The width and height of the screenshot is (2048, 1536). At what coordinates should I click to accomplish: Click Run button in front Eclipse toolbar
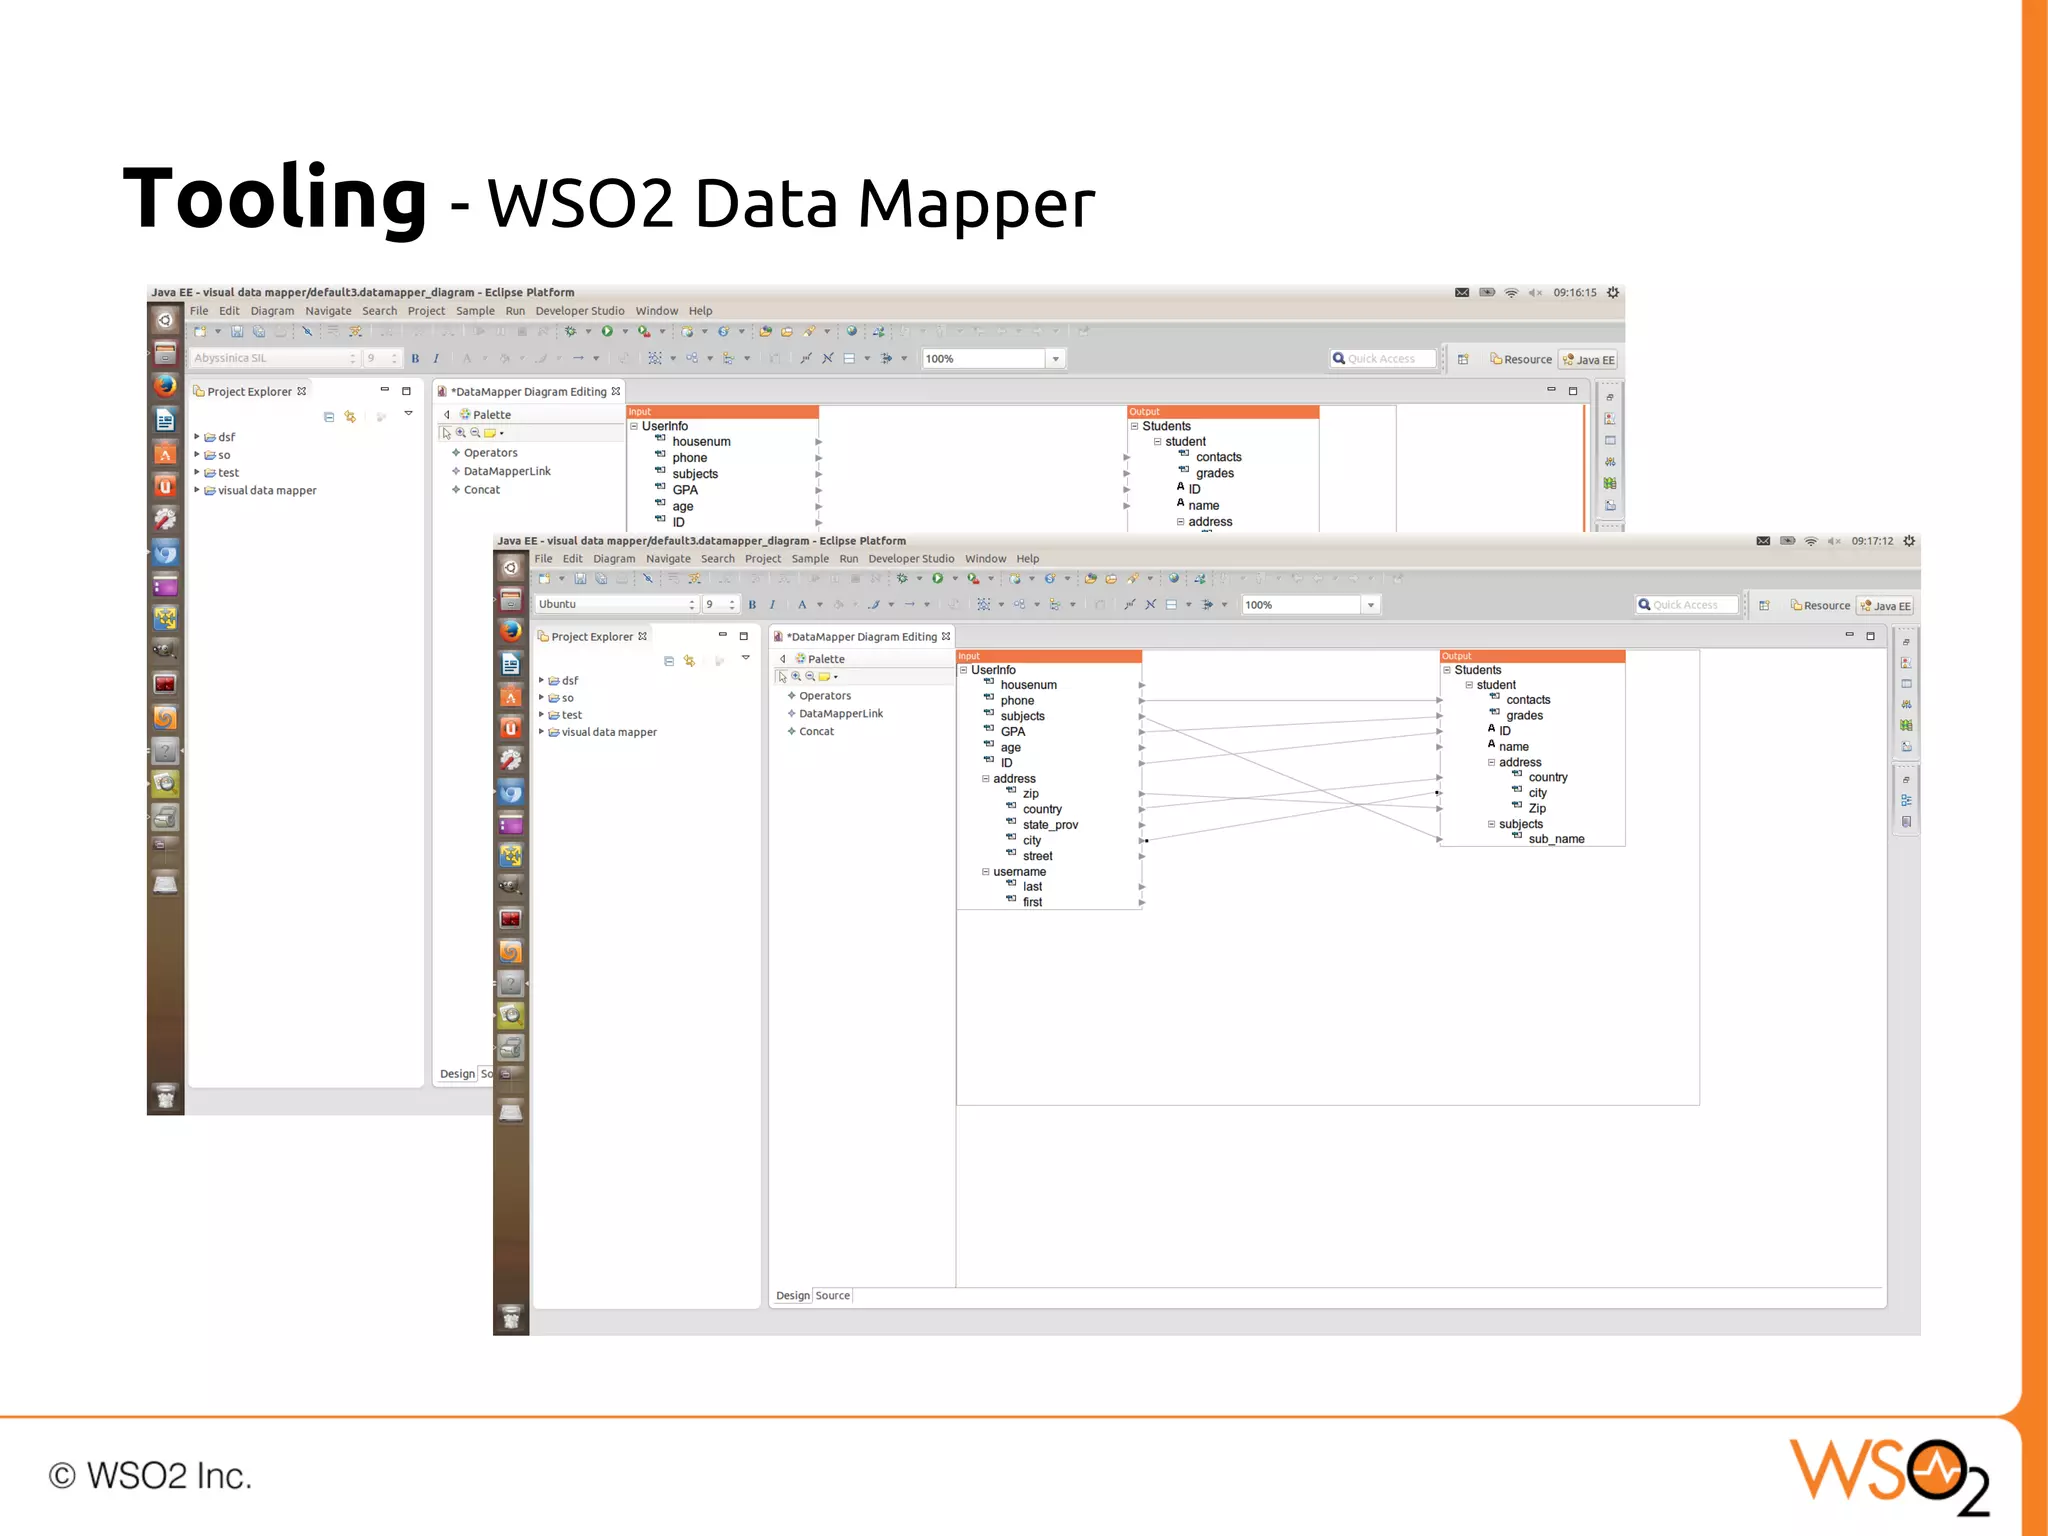(x=938, y=578)
